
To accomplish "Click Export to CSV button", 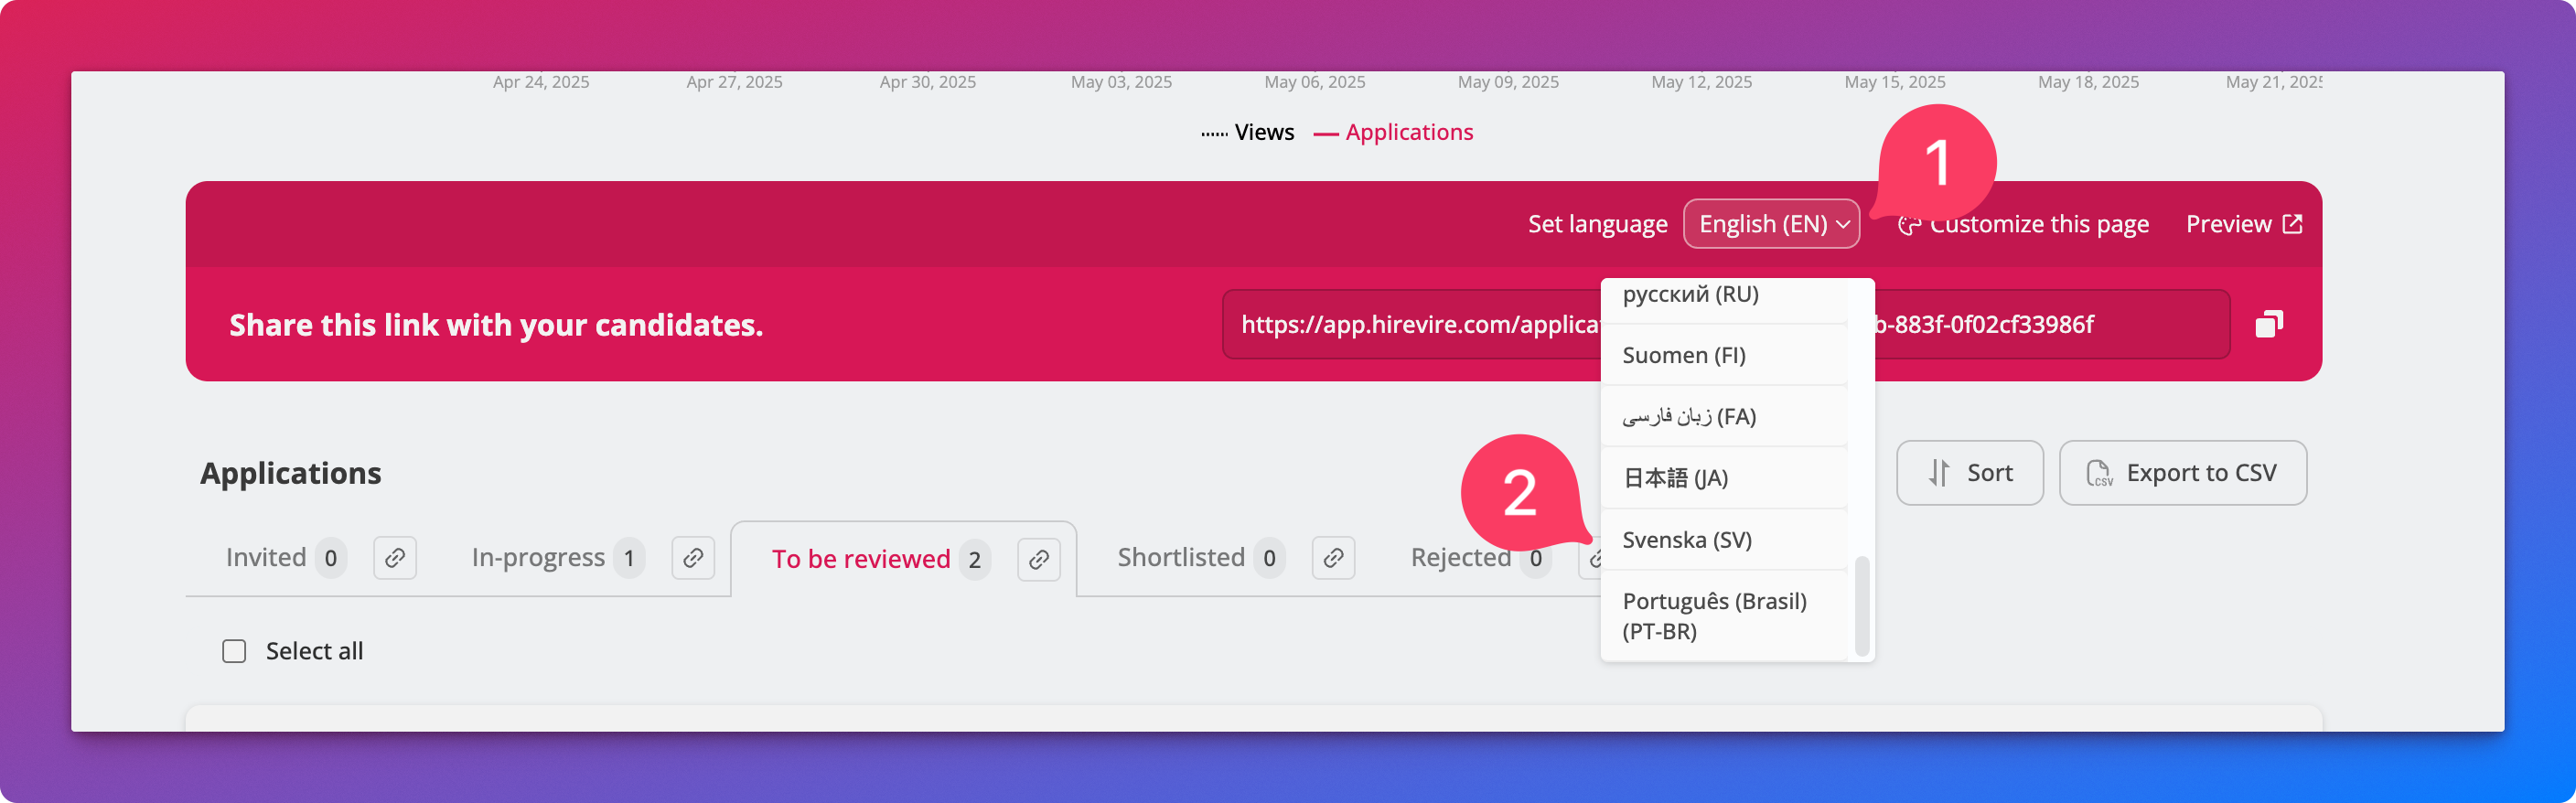I will [2182, 473].
